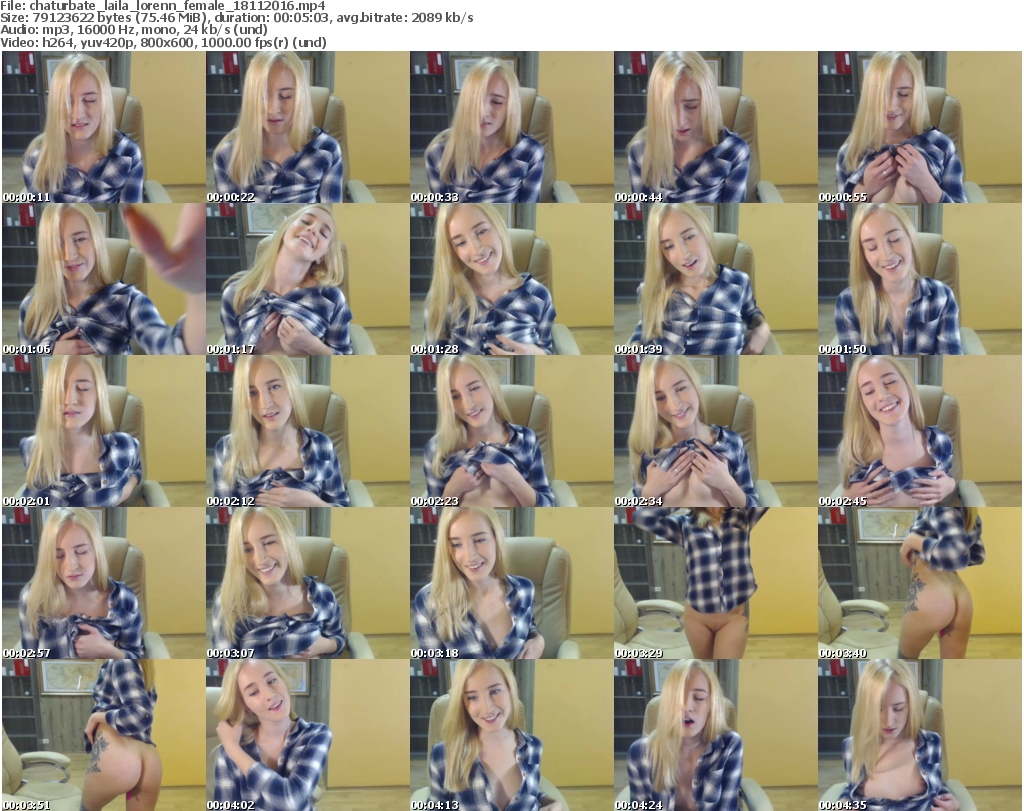Select the thumbnail stamped 00:04:35
Screen dimensions: 1024x811
click(920, 735)
